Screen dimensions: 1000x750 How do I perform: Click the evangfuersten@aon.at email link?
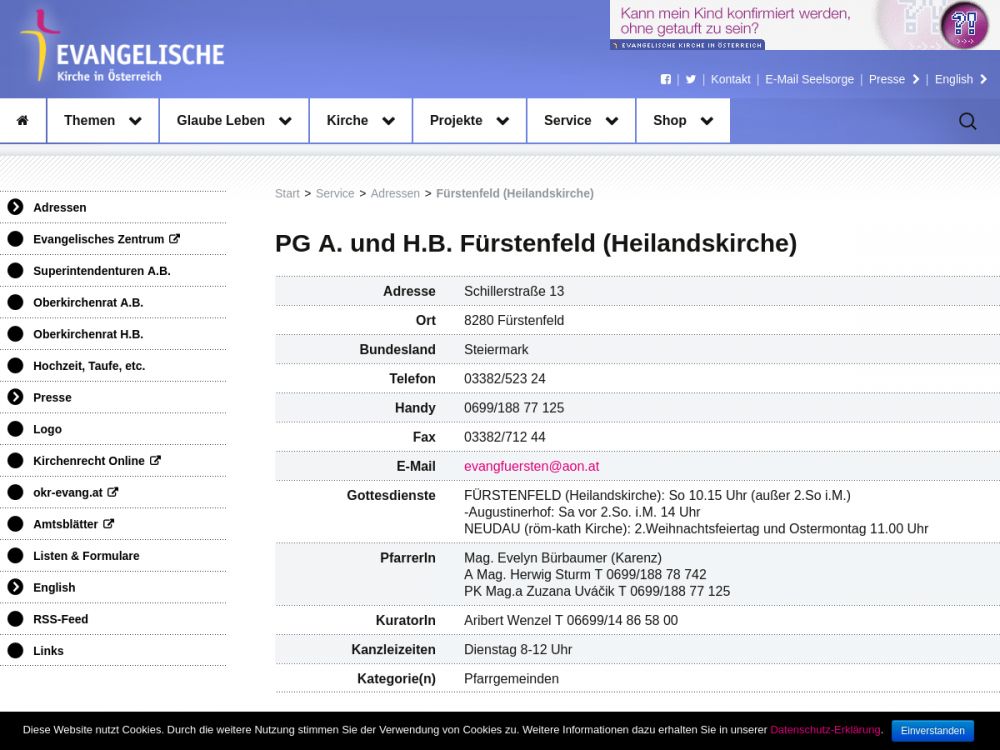531,466
